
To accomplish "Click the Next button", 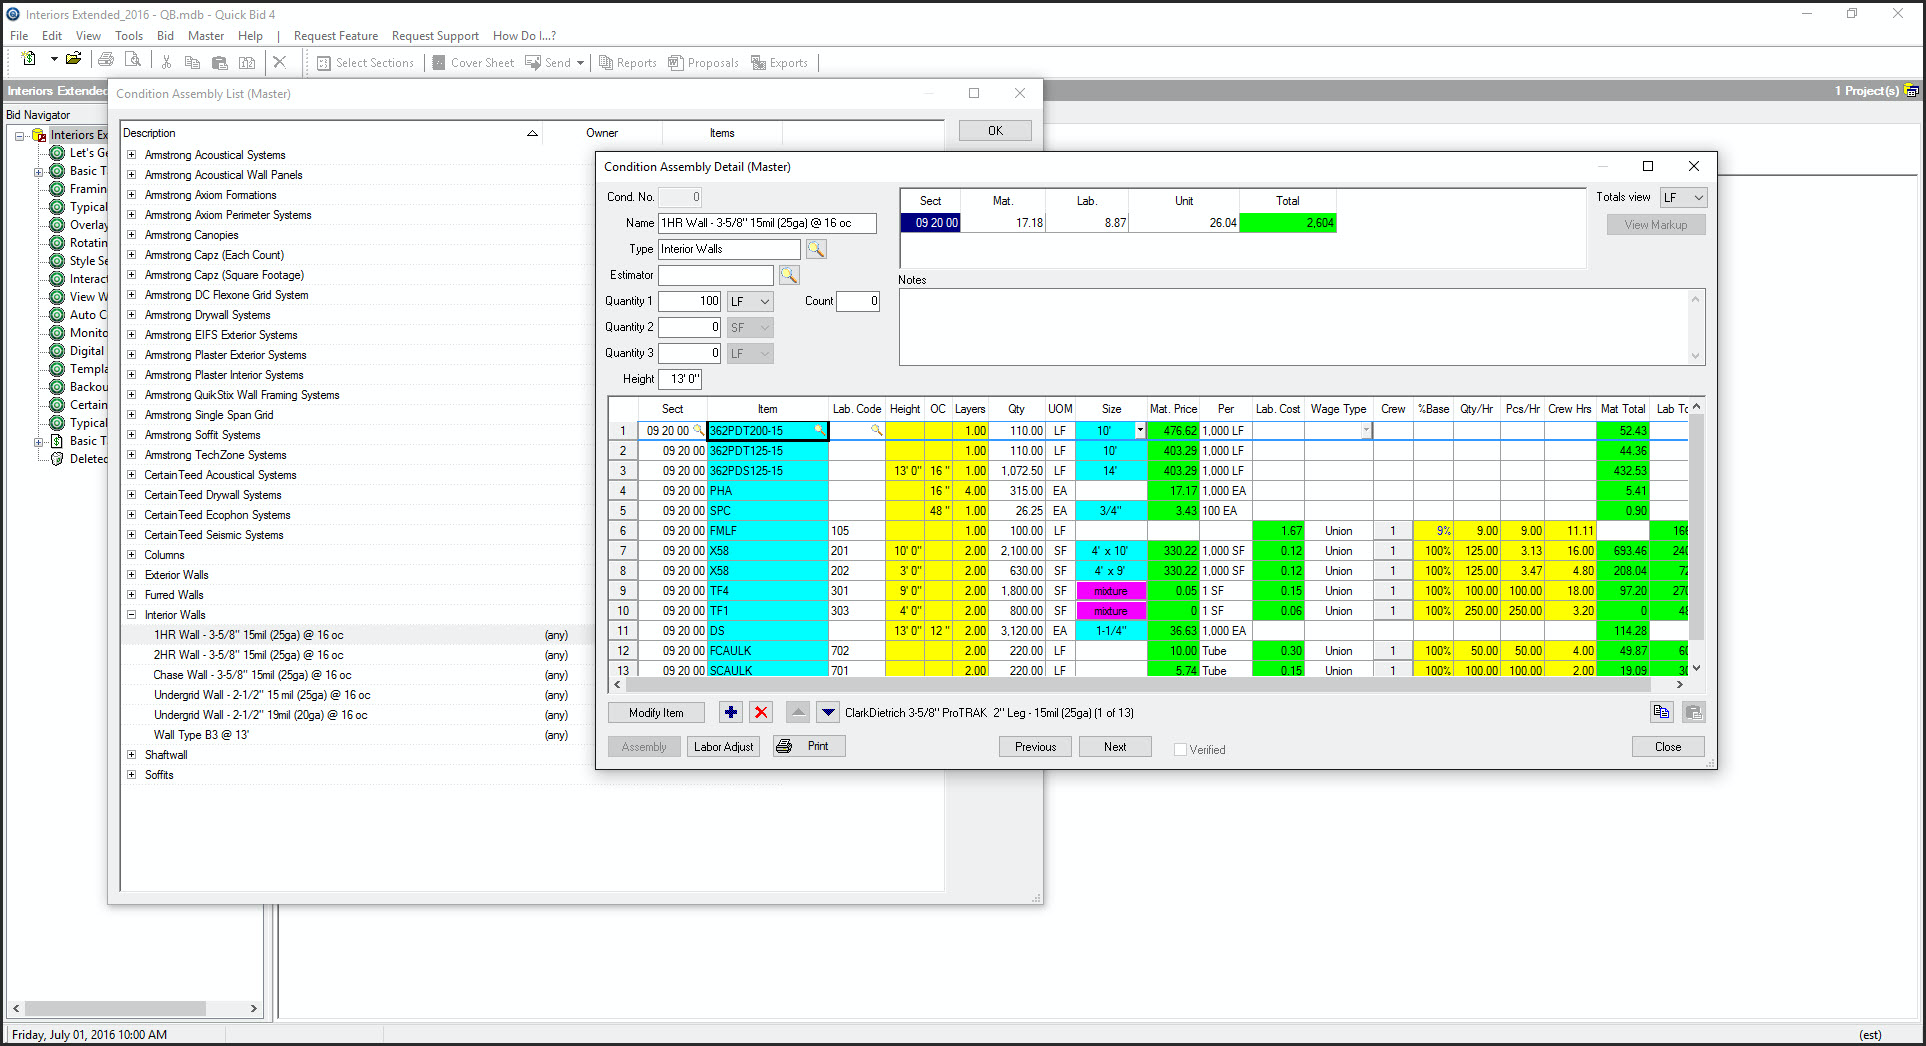I will (1115, 747).
